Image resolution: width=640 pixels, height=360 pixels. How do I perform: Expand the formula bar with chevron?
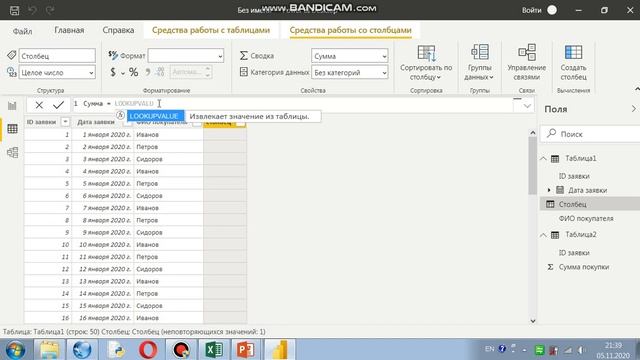527,106
